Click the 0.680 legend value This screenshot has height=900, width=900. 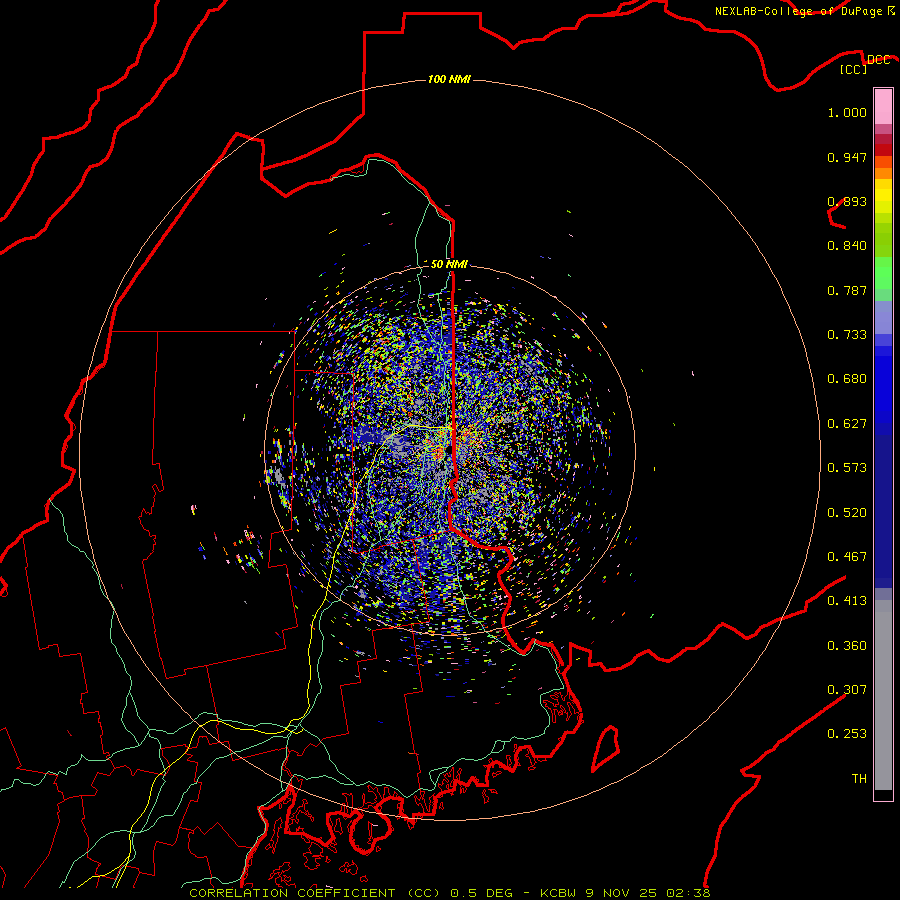(x=847, y=379)
